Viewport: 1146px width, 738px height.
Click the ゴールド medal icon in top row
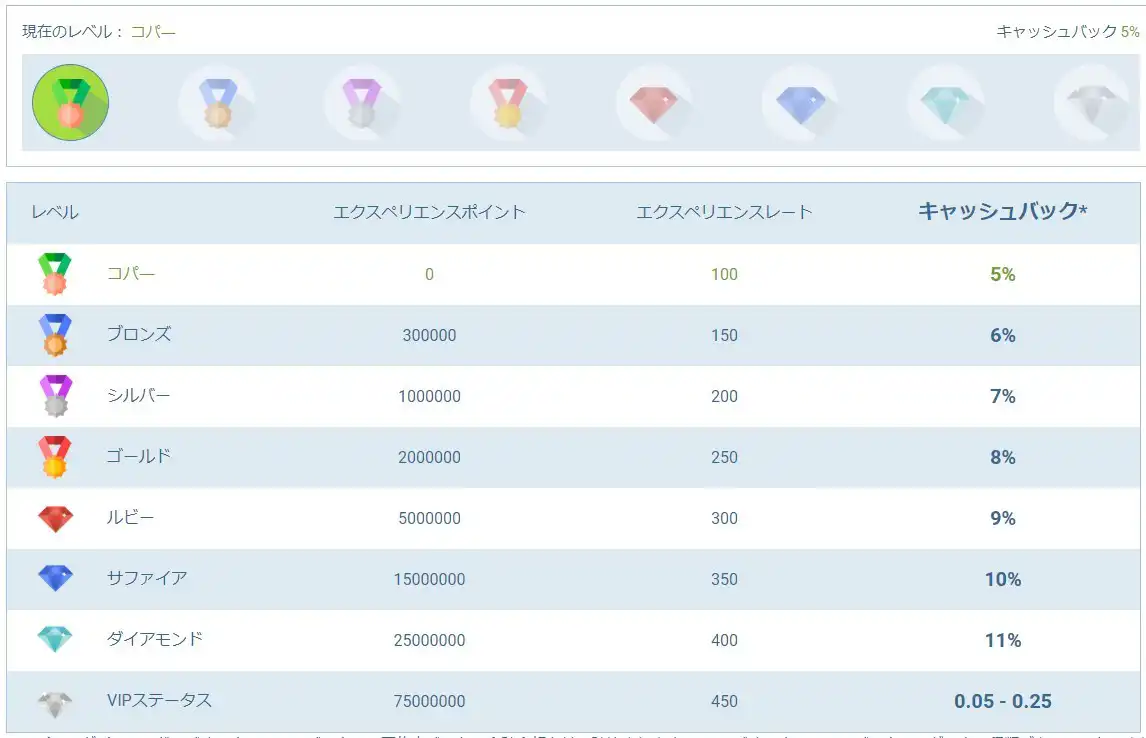coord(509,102)
